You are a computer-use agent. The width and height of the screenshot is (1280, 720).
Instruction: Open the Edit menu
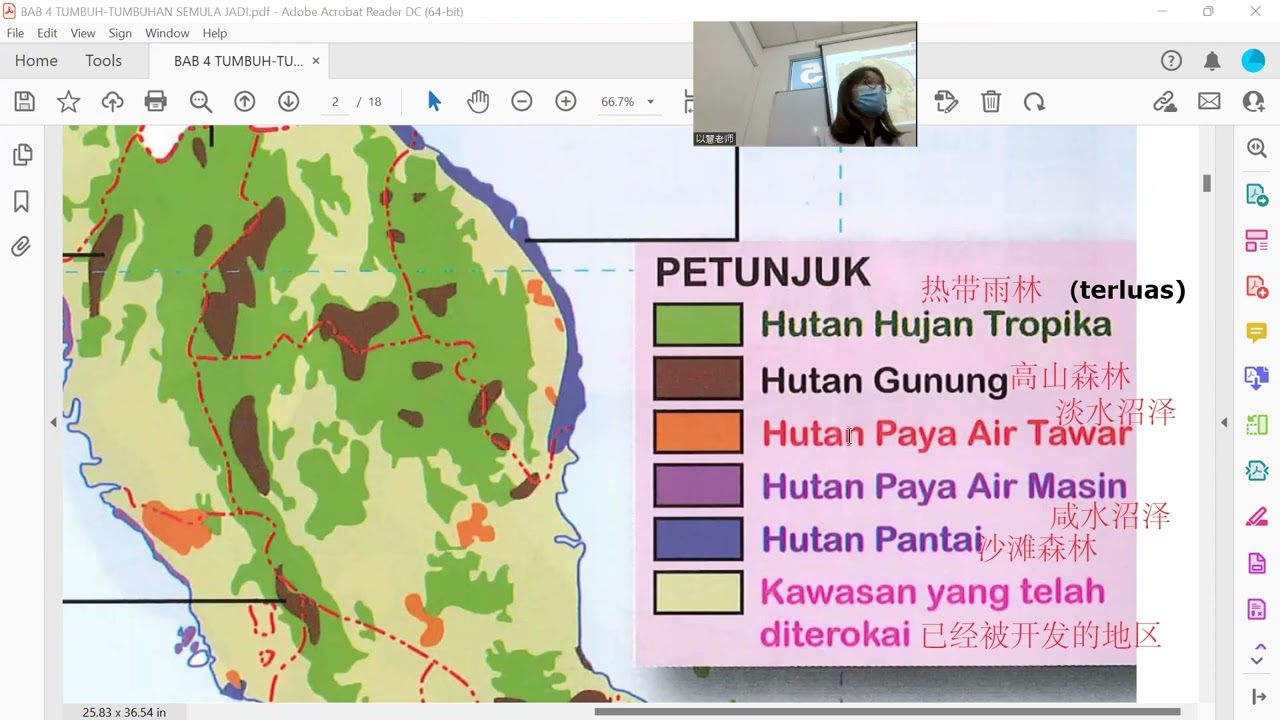point(47,33)
